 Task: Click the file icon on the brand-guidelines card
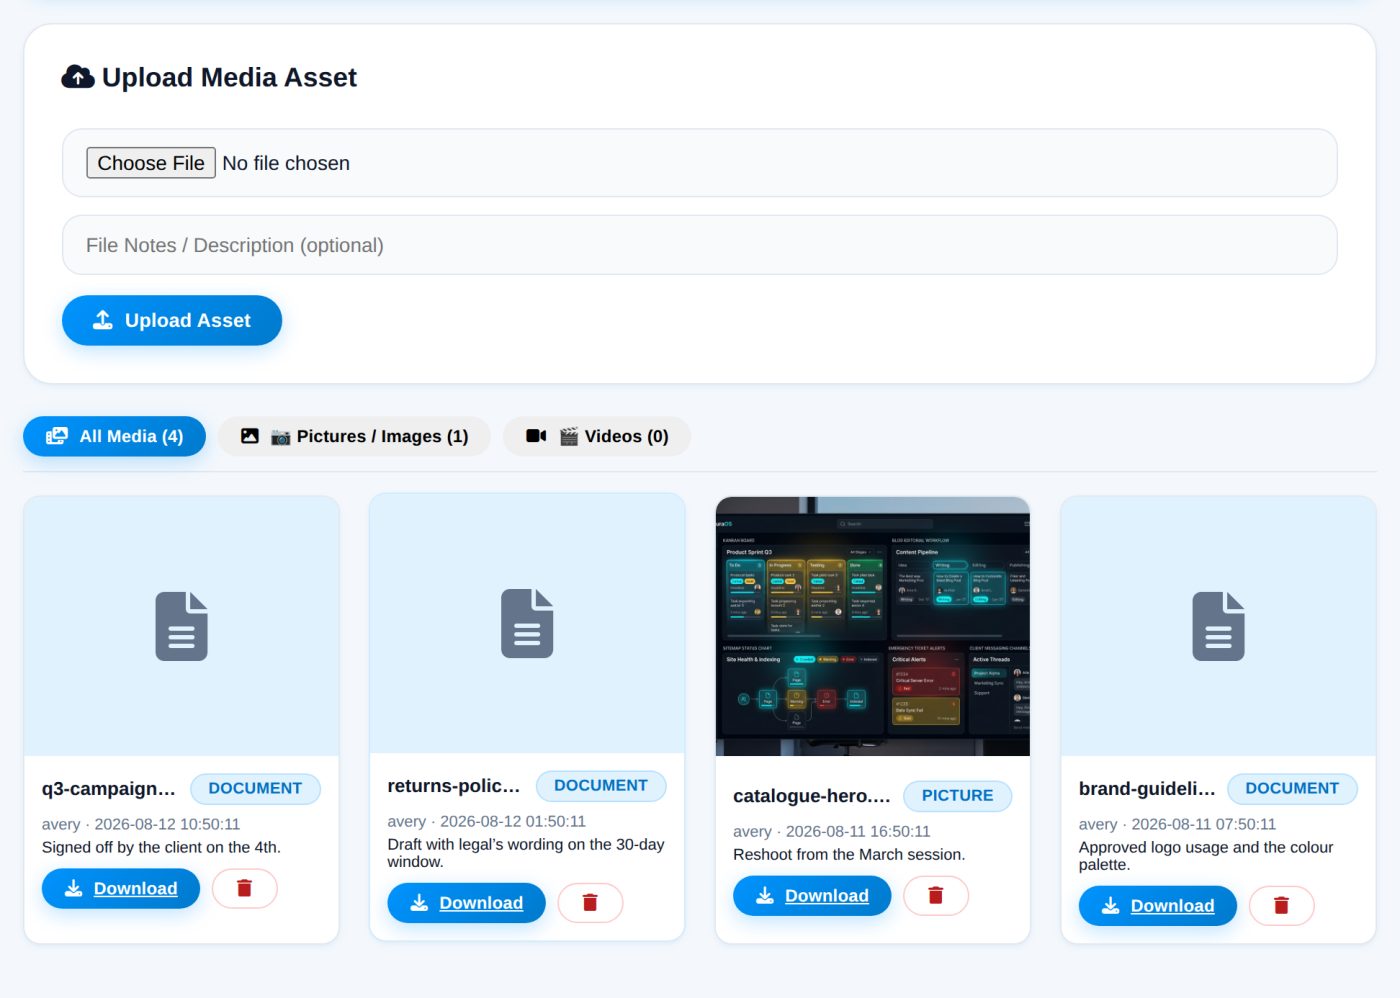(1218, 626)
